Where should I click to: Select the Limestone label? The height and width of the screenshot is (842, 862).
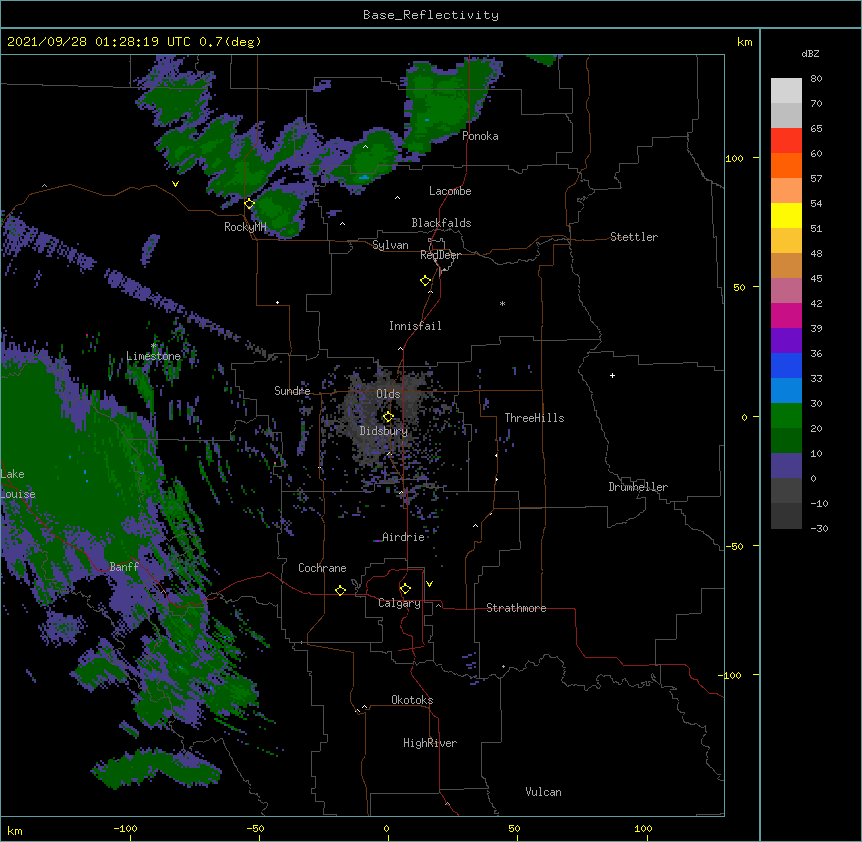click(153, 356)
